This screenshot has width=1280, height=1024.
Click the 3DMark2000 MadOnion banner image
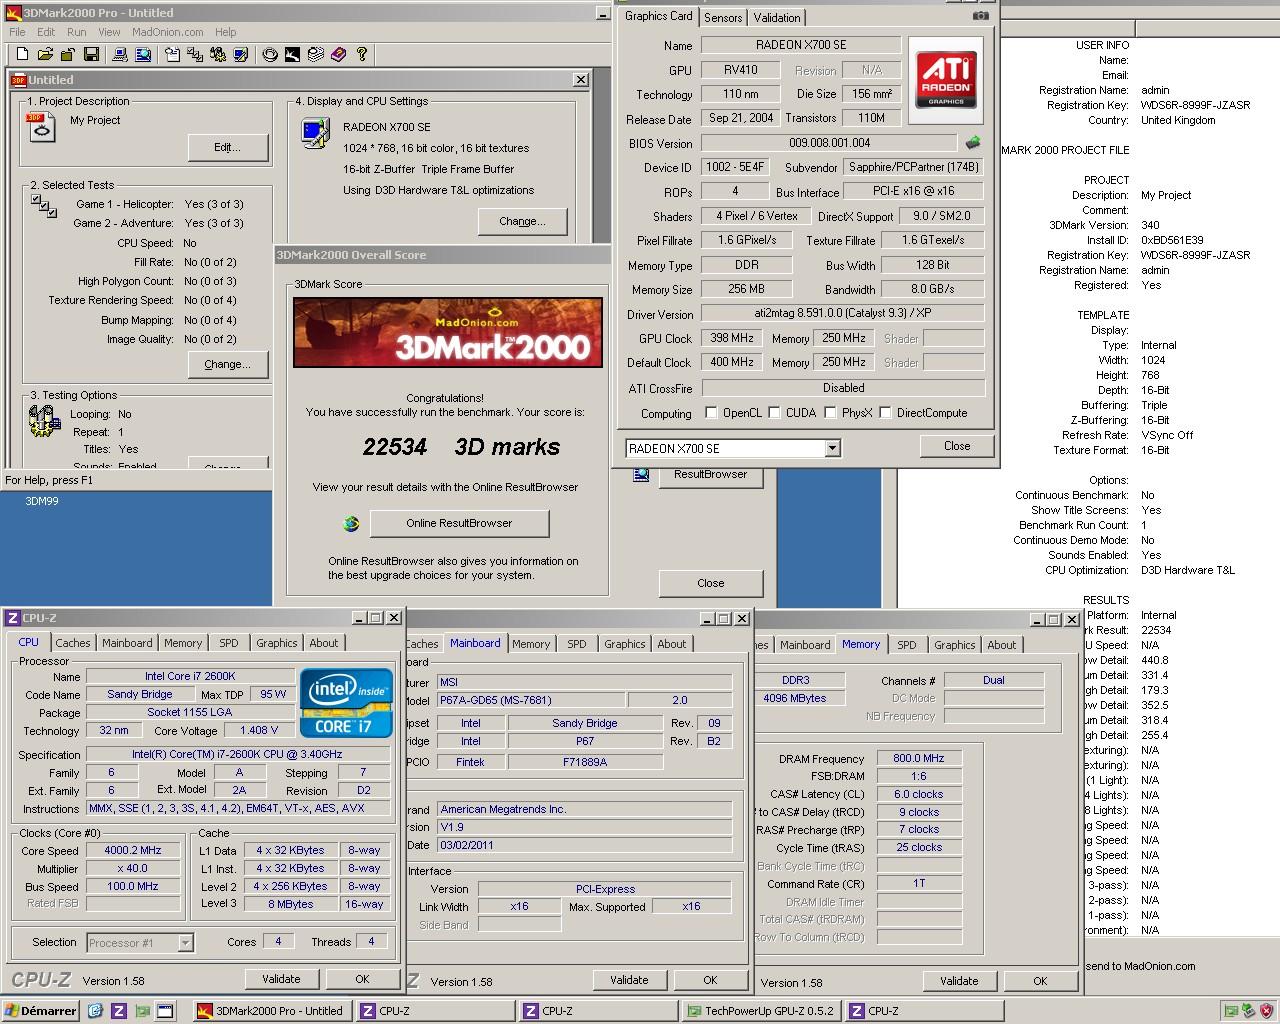tap(448, 333)
